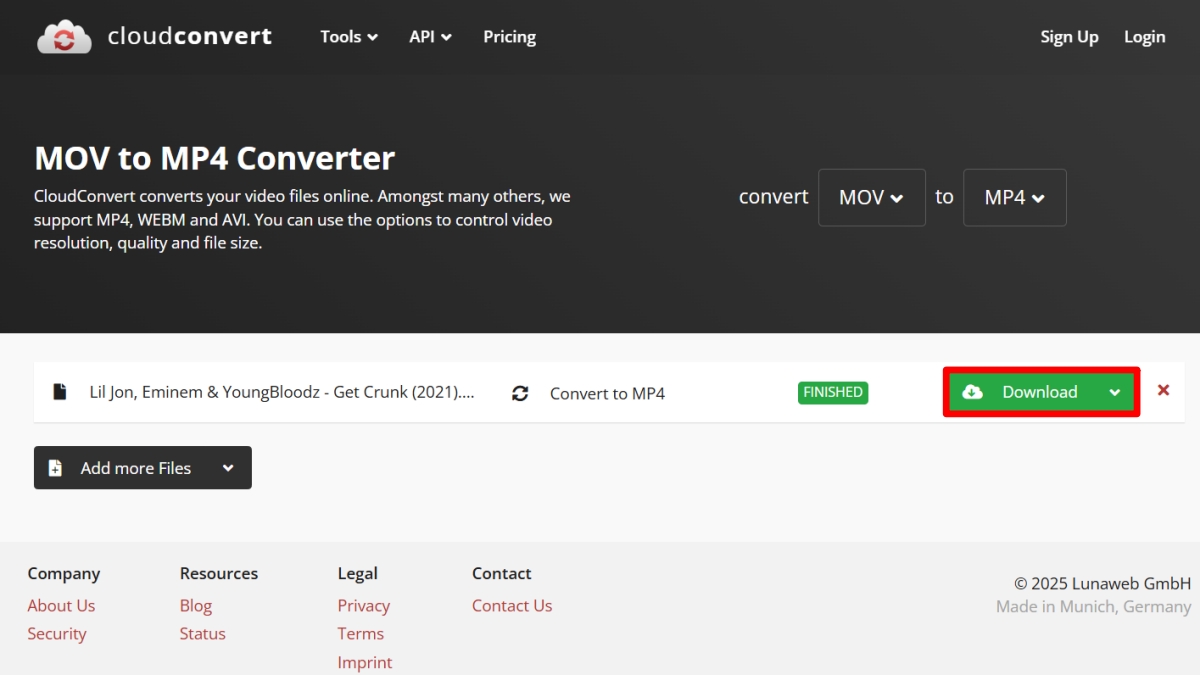Click the cloudconvert wordmark text
Screen dimensions: 1200x675
(x=189, y=37)
